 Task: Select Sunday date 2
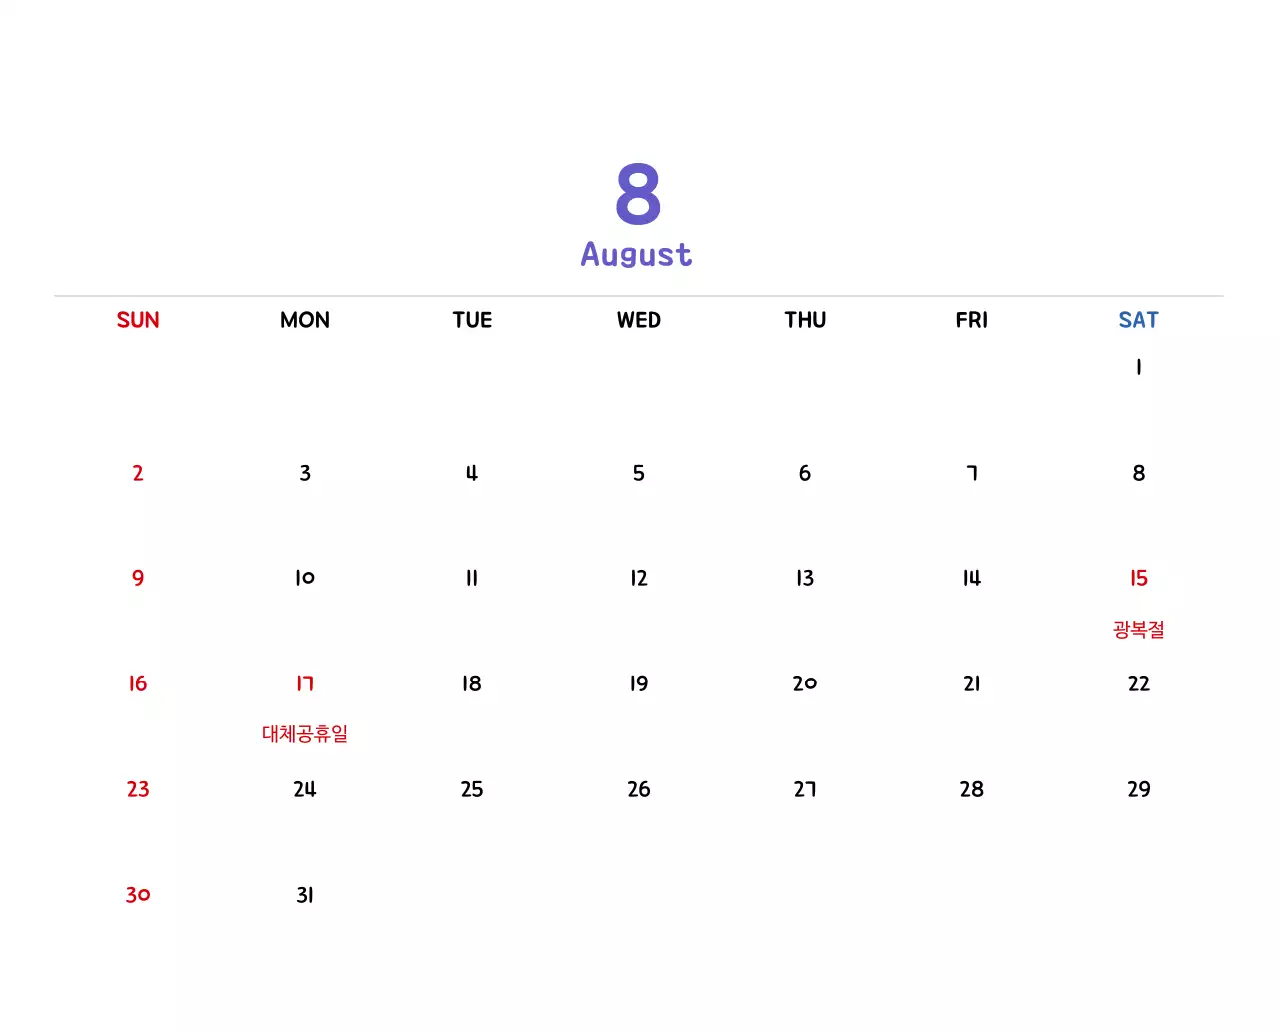(138, 473)
